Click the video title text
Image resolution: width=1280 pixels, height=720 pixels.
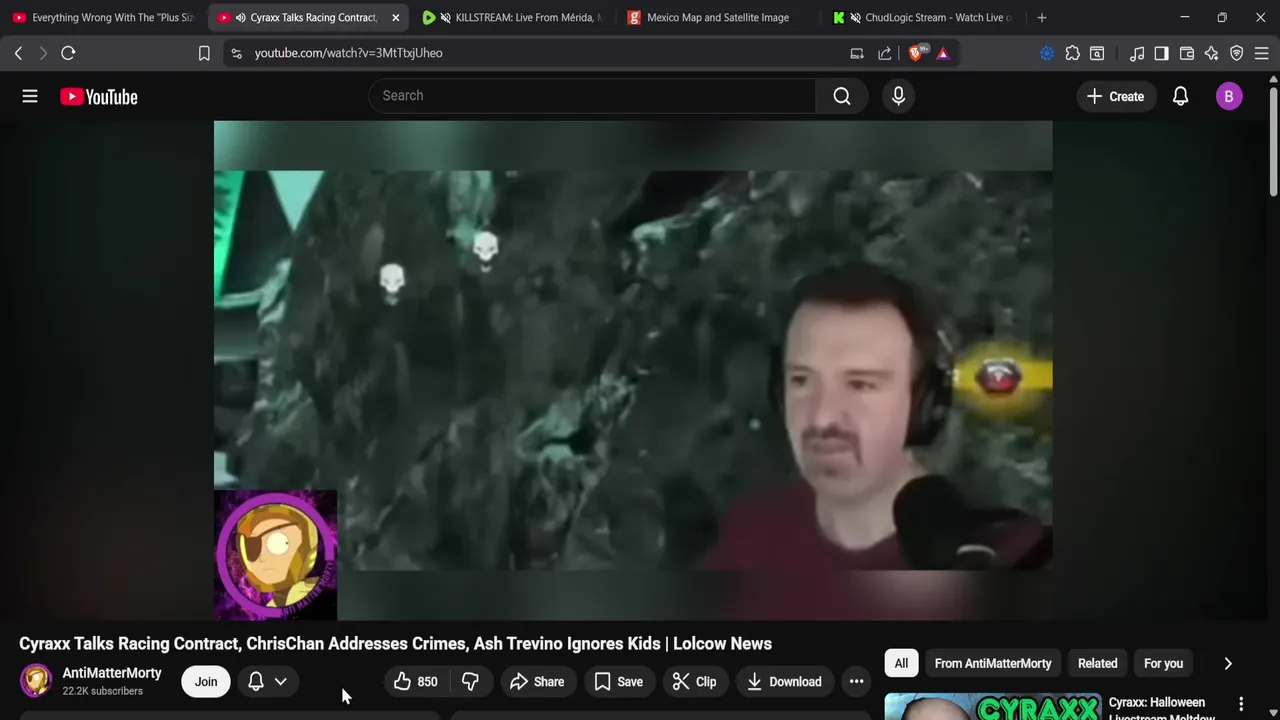point(395,643)
